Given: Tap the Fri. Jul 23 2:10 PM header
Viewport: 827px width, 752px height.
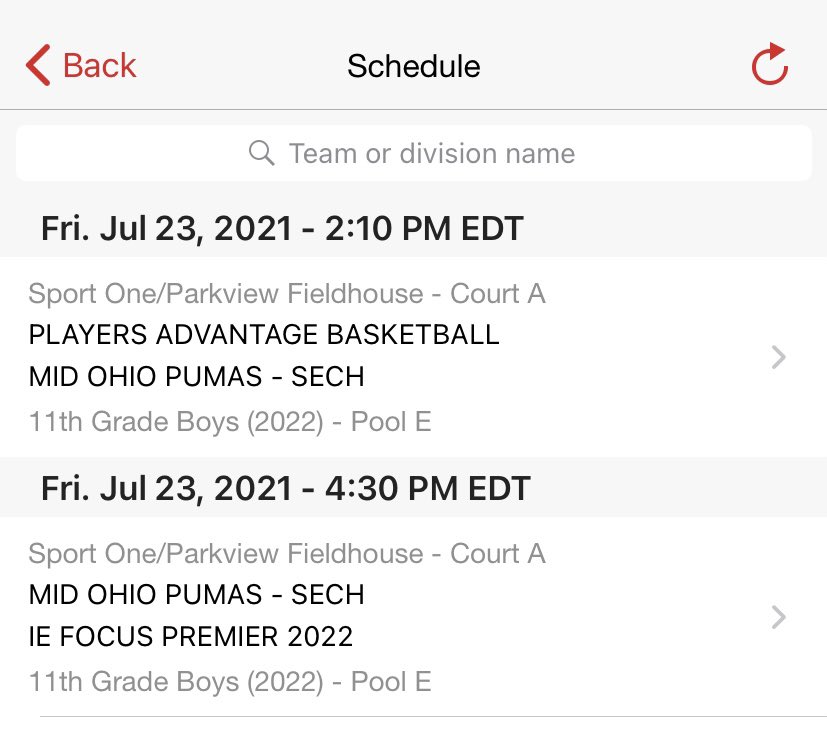Looking at the screenshot, I should [282, 229].
